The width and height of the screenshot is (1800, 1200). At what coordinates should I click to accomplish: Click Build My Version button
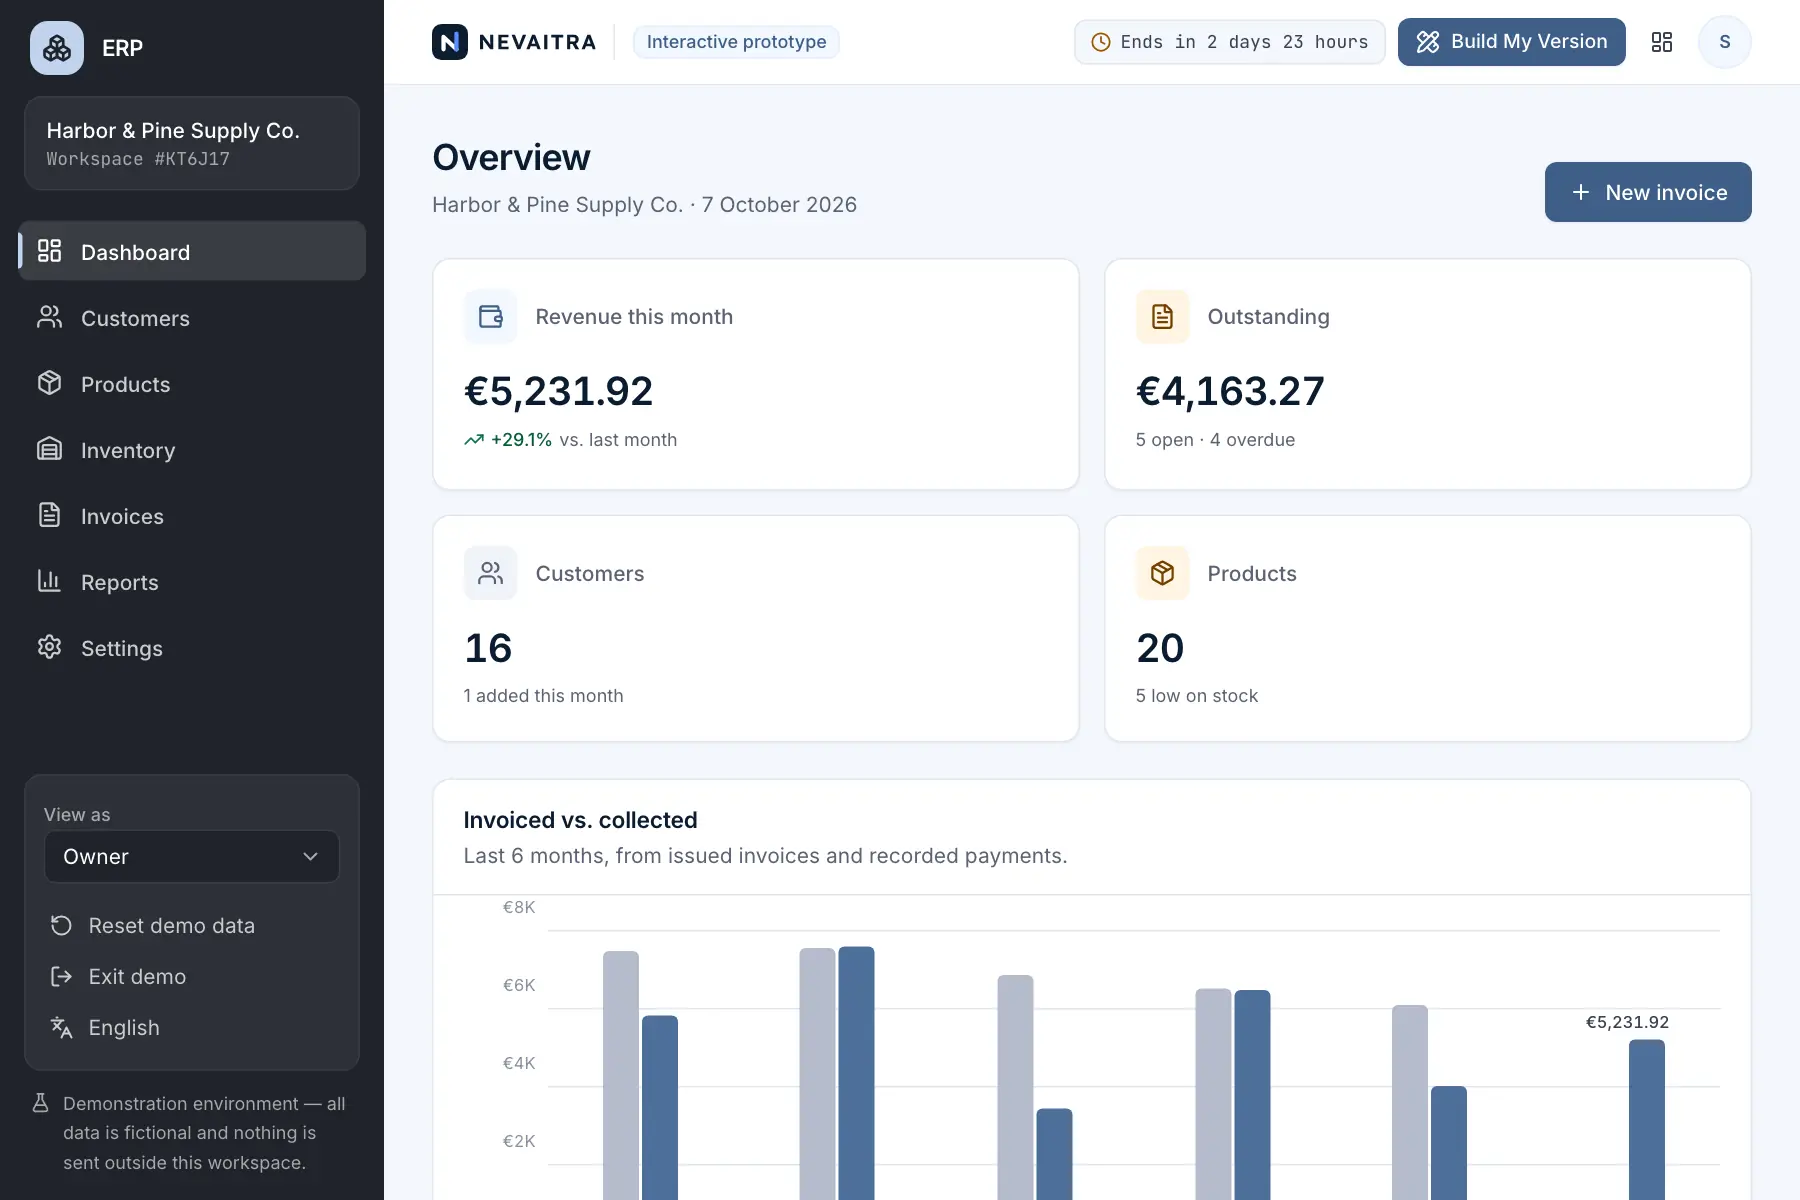1512,42
